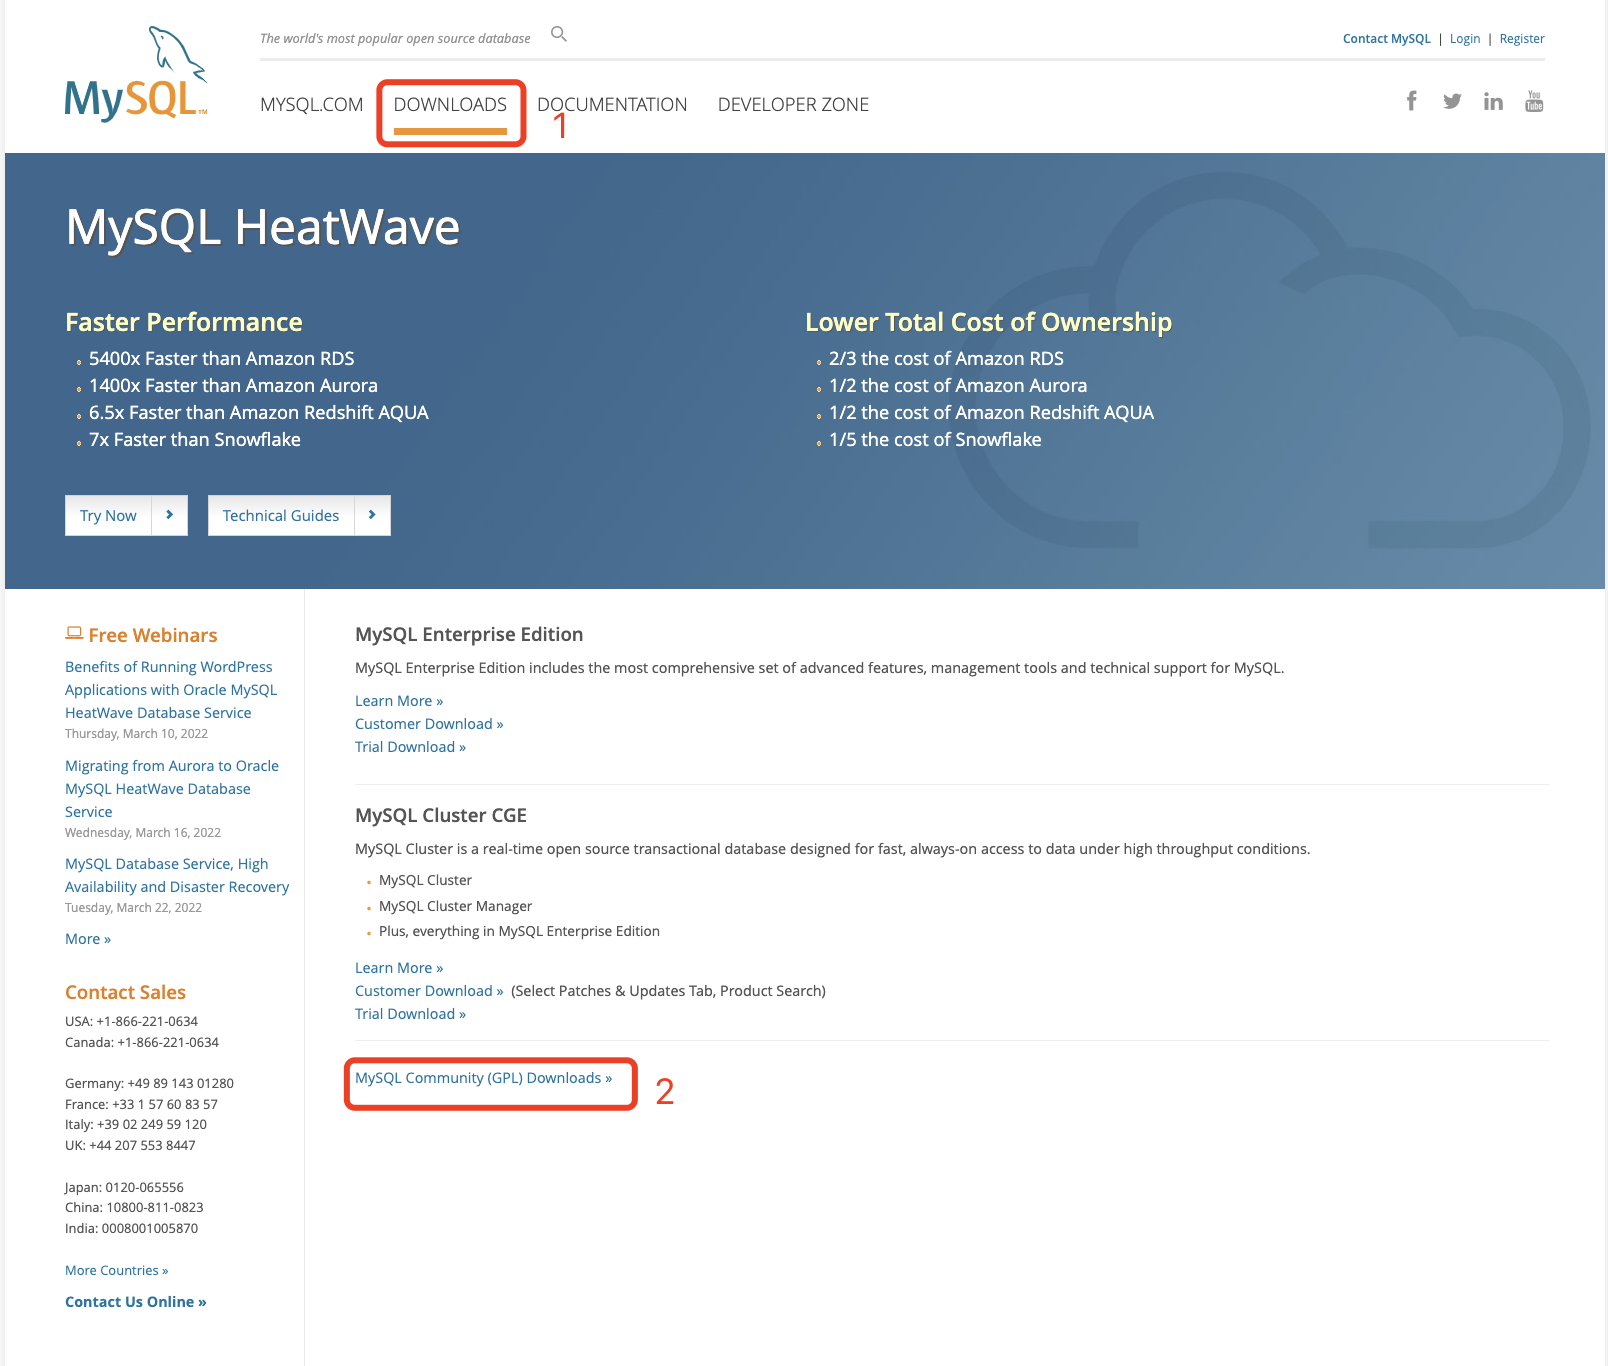Screen dimensions: 1608x1366
Task: Click '2/3 the cost of Amazon RDS'
Action: tap(946, 358)
